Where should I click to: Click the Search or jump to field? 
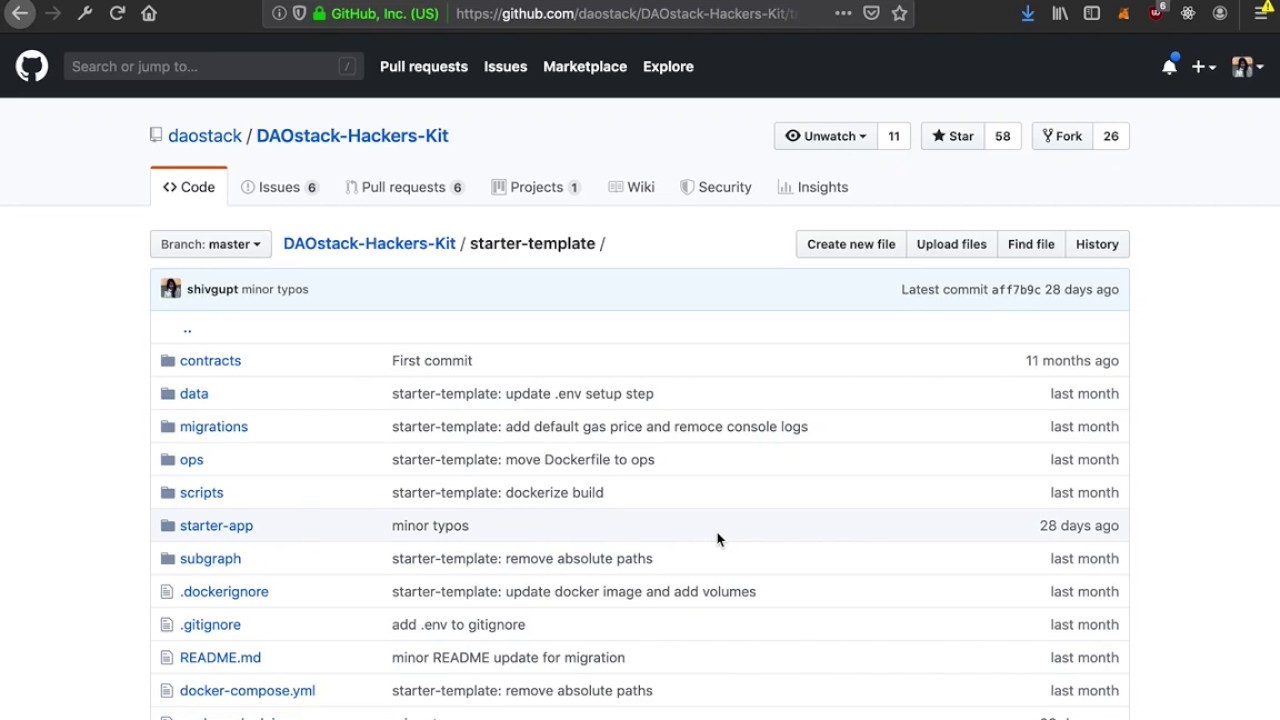coord(212,66)
